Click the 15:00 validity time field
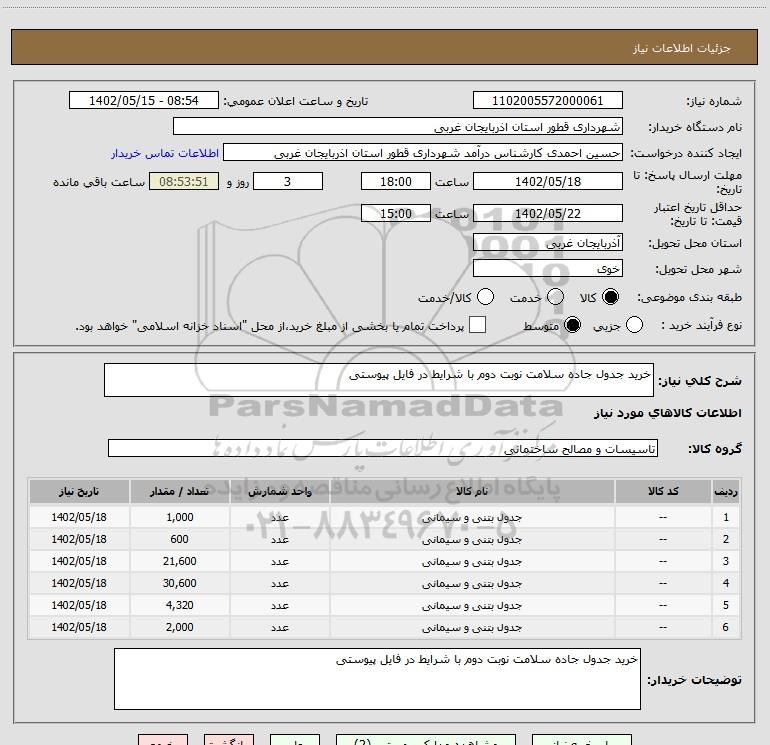Viewport: 770px width, 745px height. point(396,213)
